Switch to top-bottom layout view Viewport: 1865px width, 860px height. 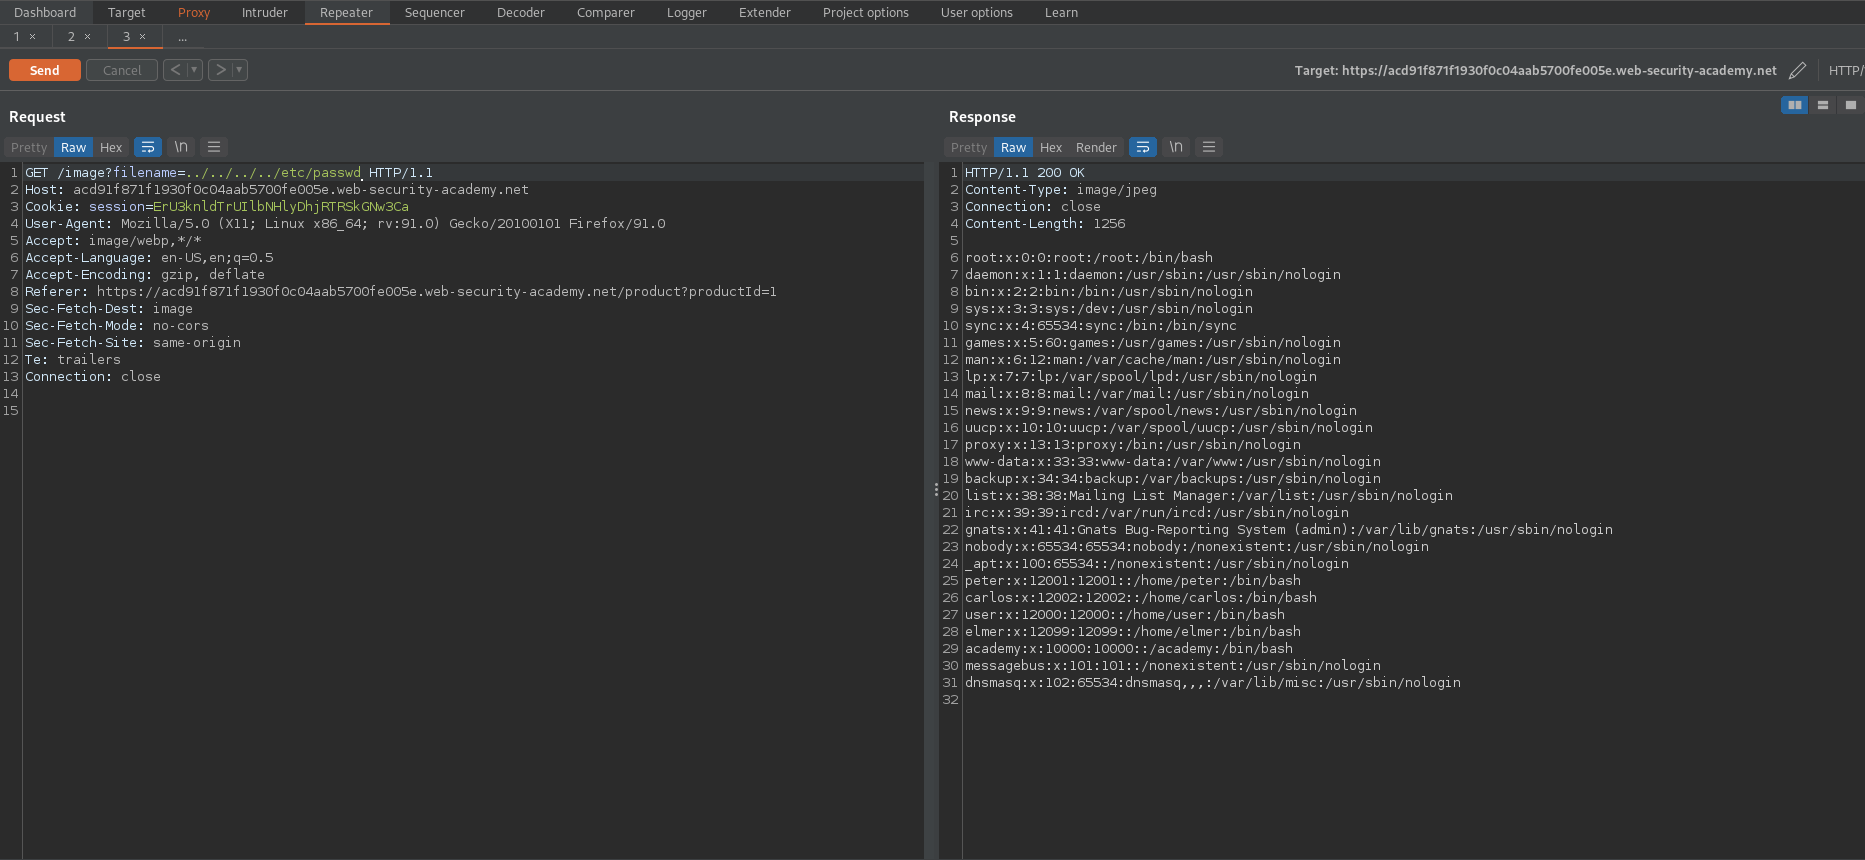click(1823, 105)
